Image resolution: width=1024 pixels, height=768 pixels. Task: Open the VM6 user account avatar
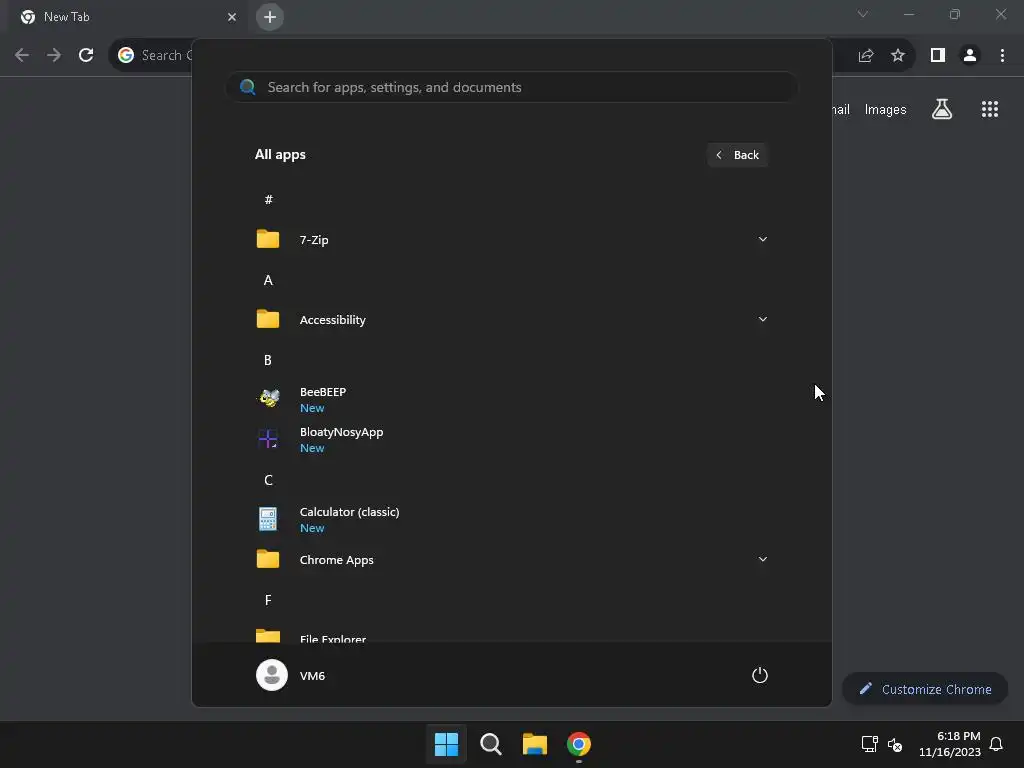coord(272,675)
